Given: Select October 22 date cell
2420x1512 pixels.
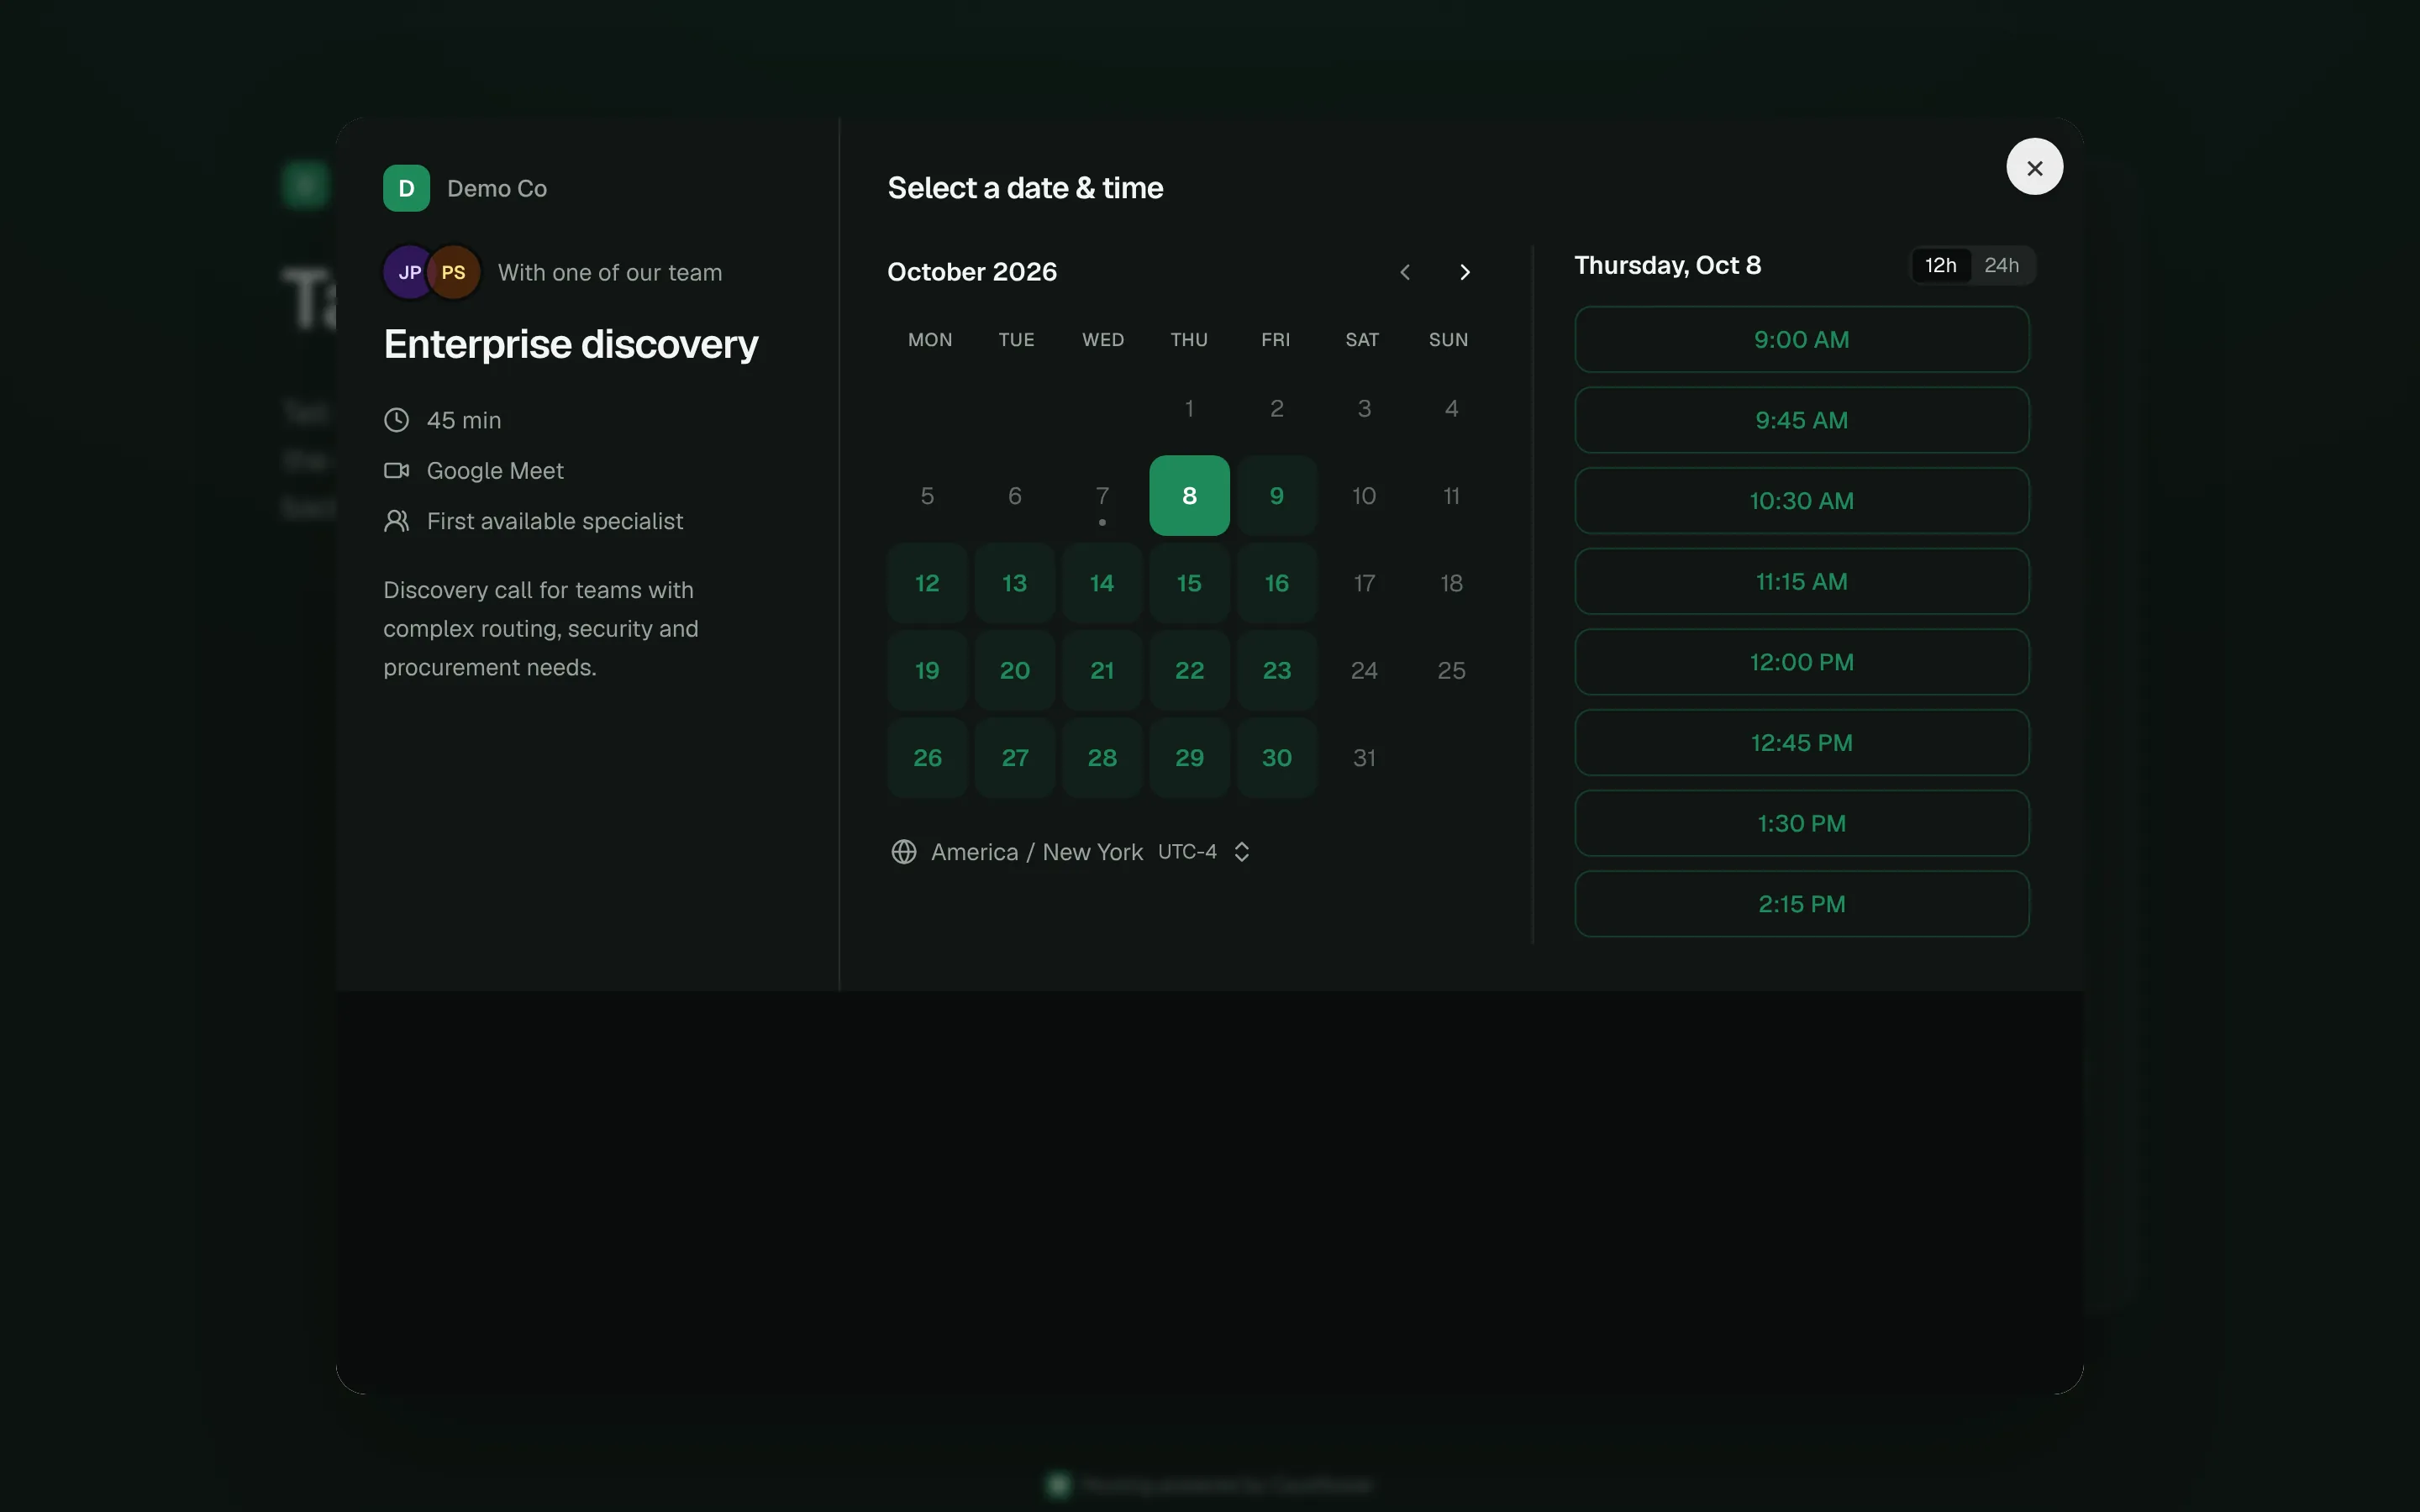Looking at the screenshot, I should point(1189,670).
